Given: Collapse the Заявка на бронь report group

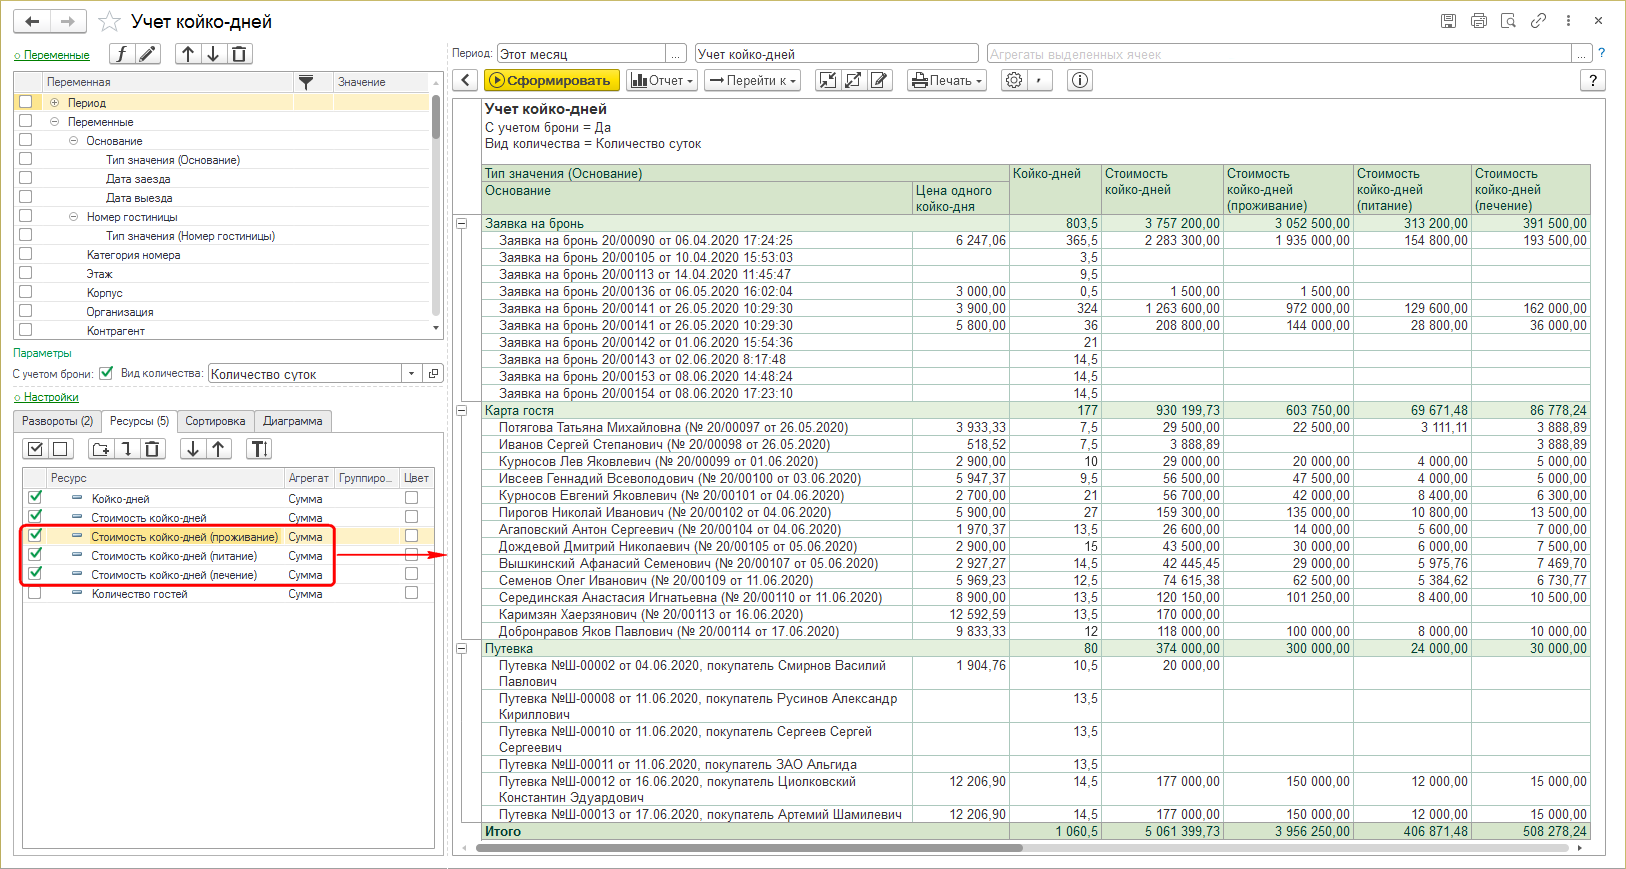Looking at the screenshot, I should pyautogui.click(x=462, y=224).
